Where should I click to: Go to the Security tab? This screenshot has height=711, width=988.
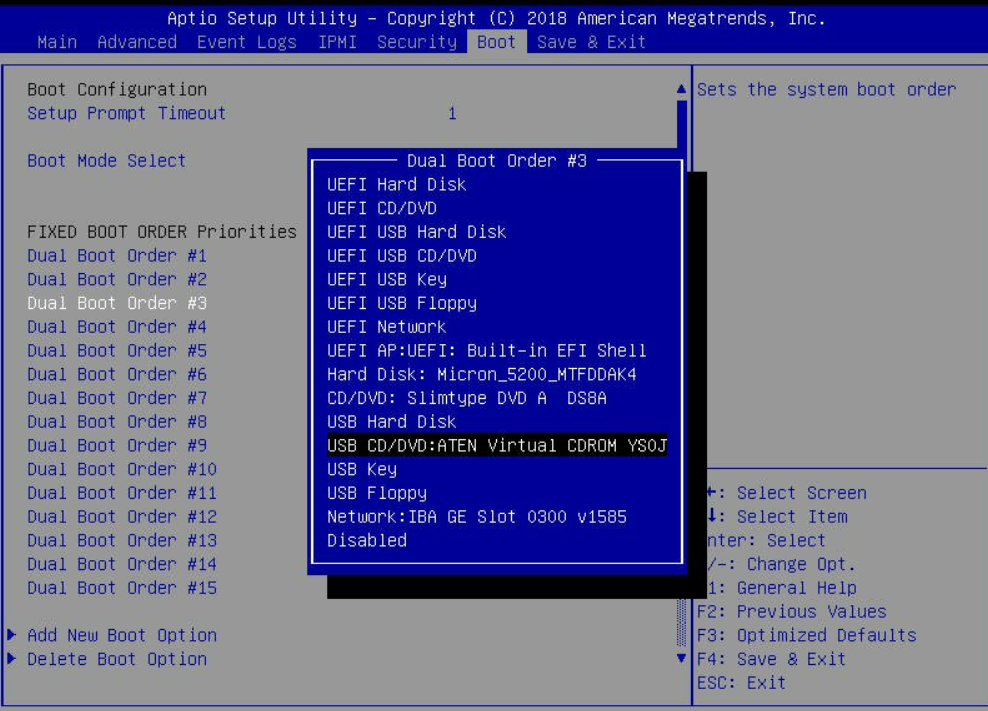(416, 42)
